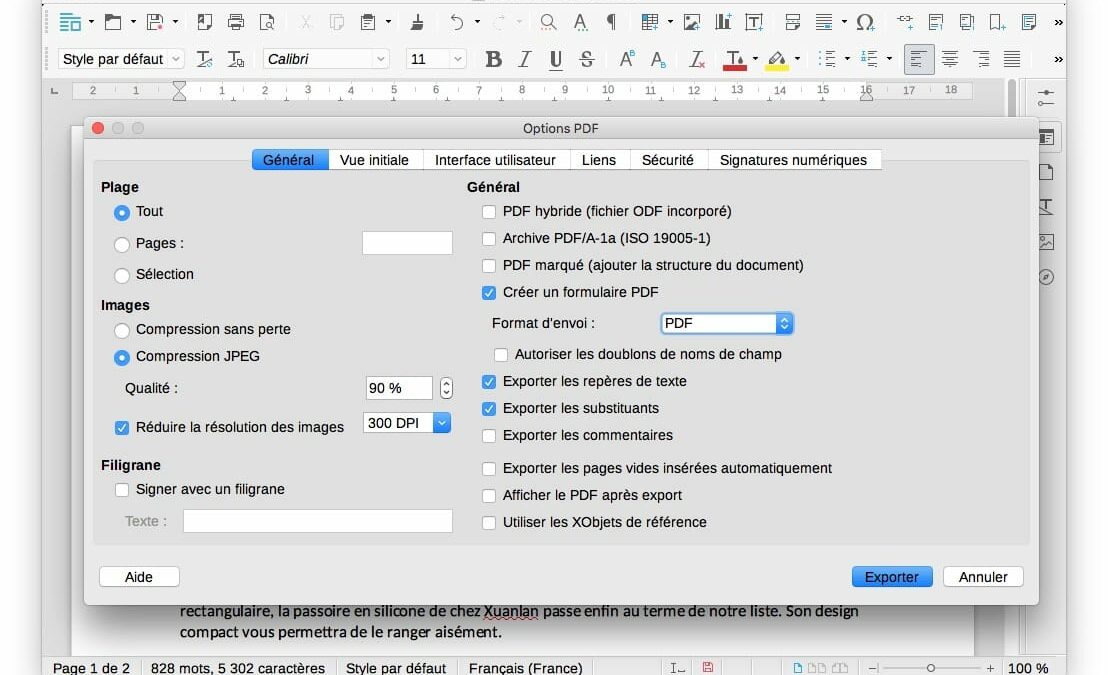Select the Compression sans perte option
The width and height of the screenshot is (1108, 675).
122,330
